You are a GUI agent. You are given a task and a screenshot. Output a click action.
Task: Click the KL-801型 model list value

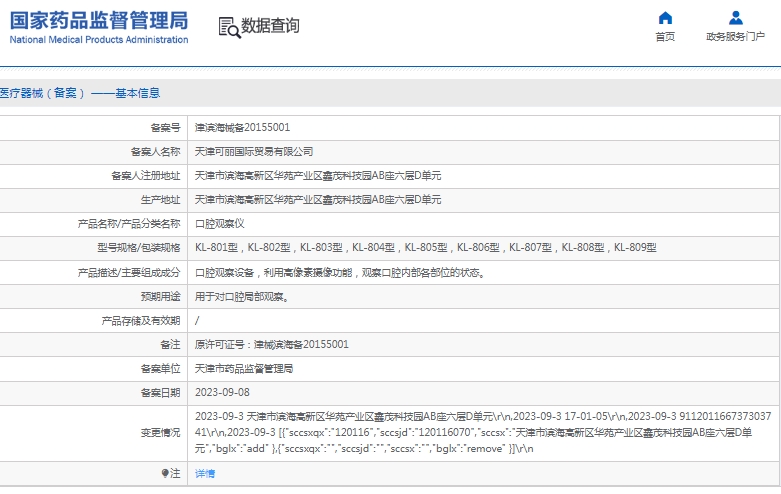click(425, 247)
